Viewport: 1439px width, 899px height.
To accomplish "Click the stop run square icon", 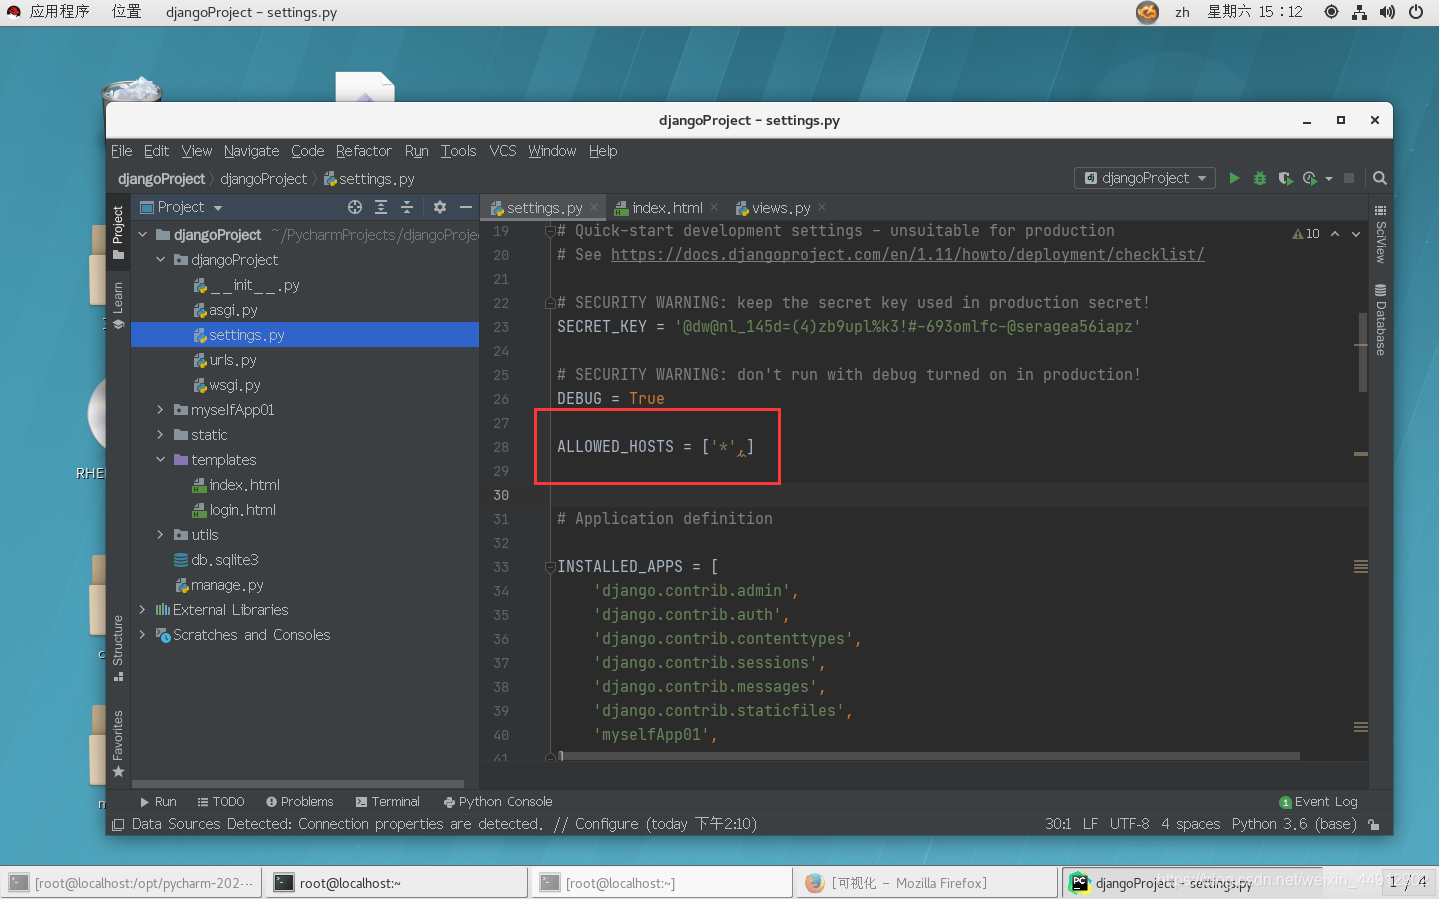I will 1349,178.
